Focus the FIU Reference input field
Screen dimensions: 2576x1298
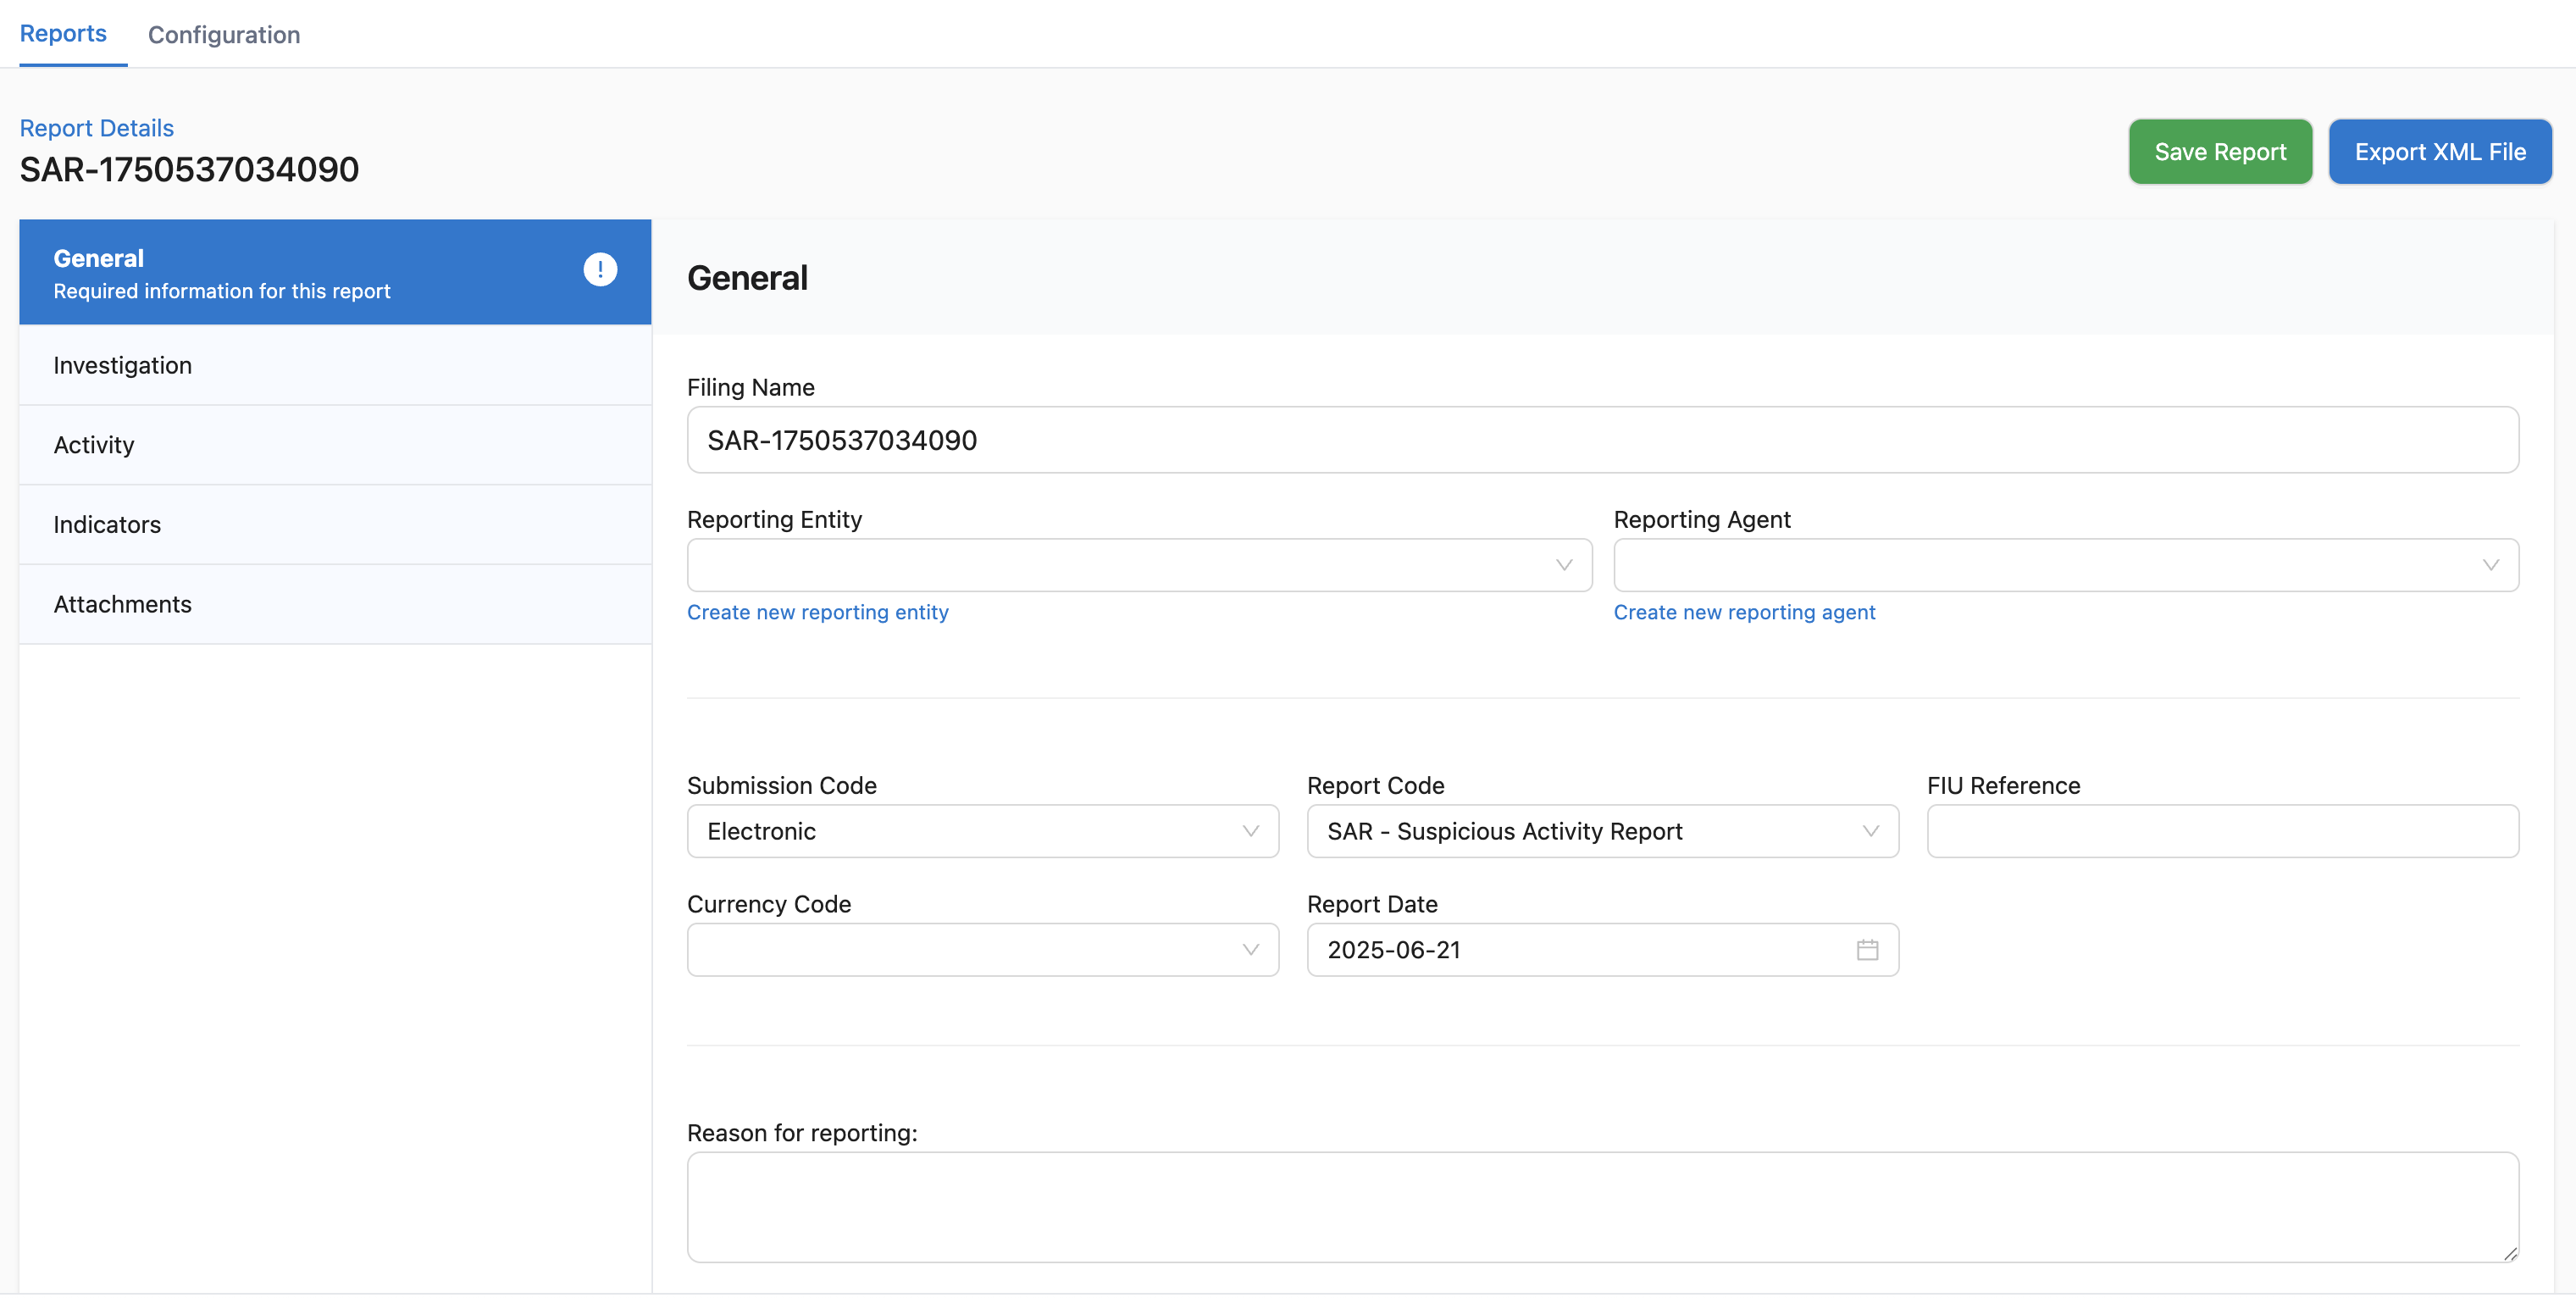point(2223,831)
